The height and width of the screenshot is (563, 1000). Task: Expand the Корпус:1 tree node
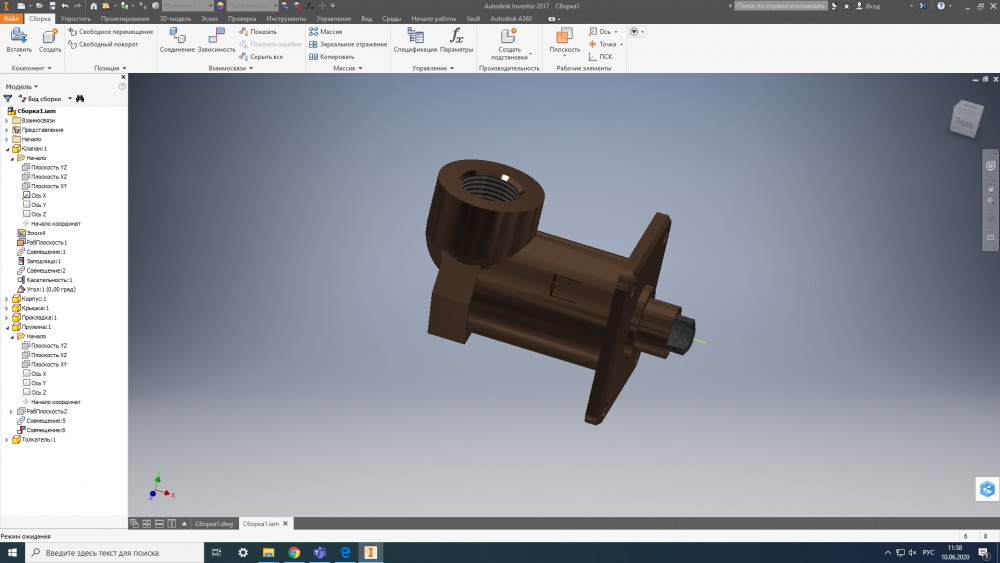(x=7, y=299)
